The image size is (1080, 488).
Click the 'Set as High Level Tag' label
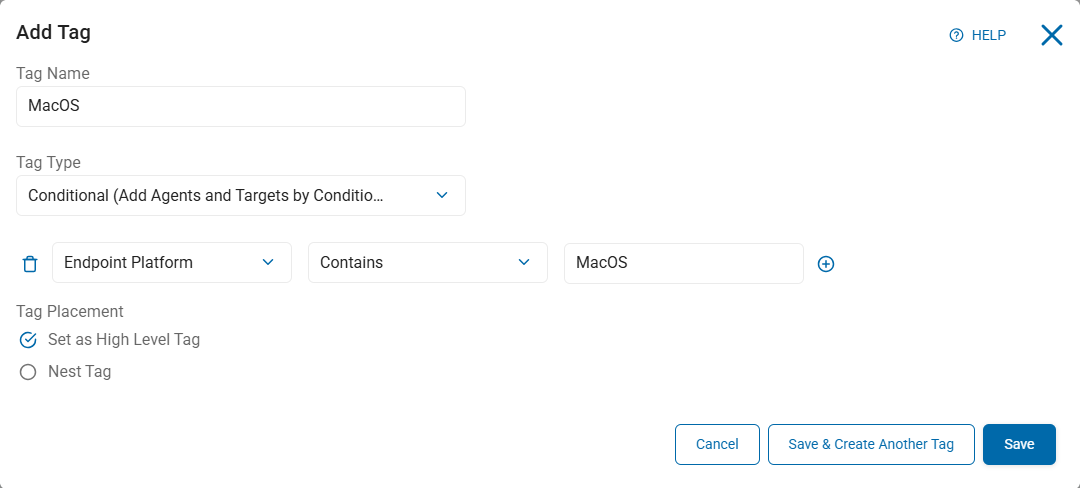click(x=124, y=340)
